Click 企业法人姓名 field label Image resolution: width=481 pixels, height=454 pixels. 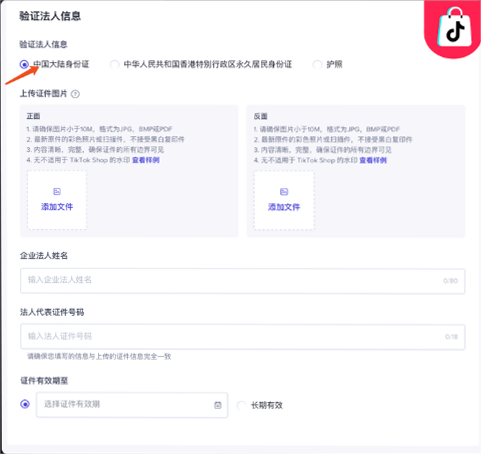pyautogui.click(x=44, y=256)
